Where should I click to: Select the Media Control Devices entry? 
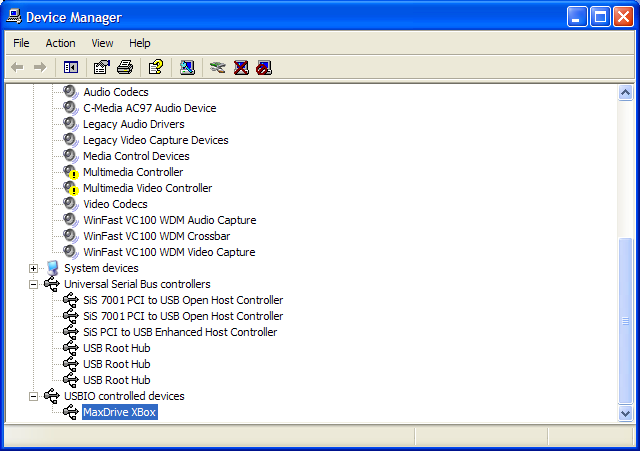tap(136, 156)
